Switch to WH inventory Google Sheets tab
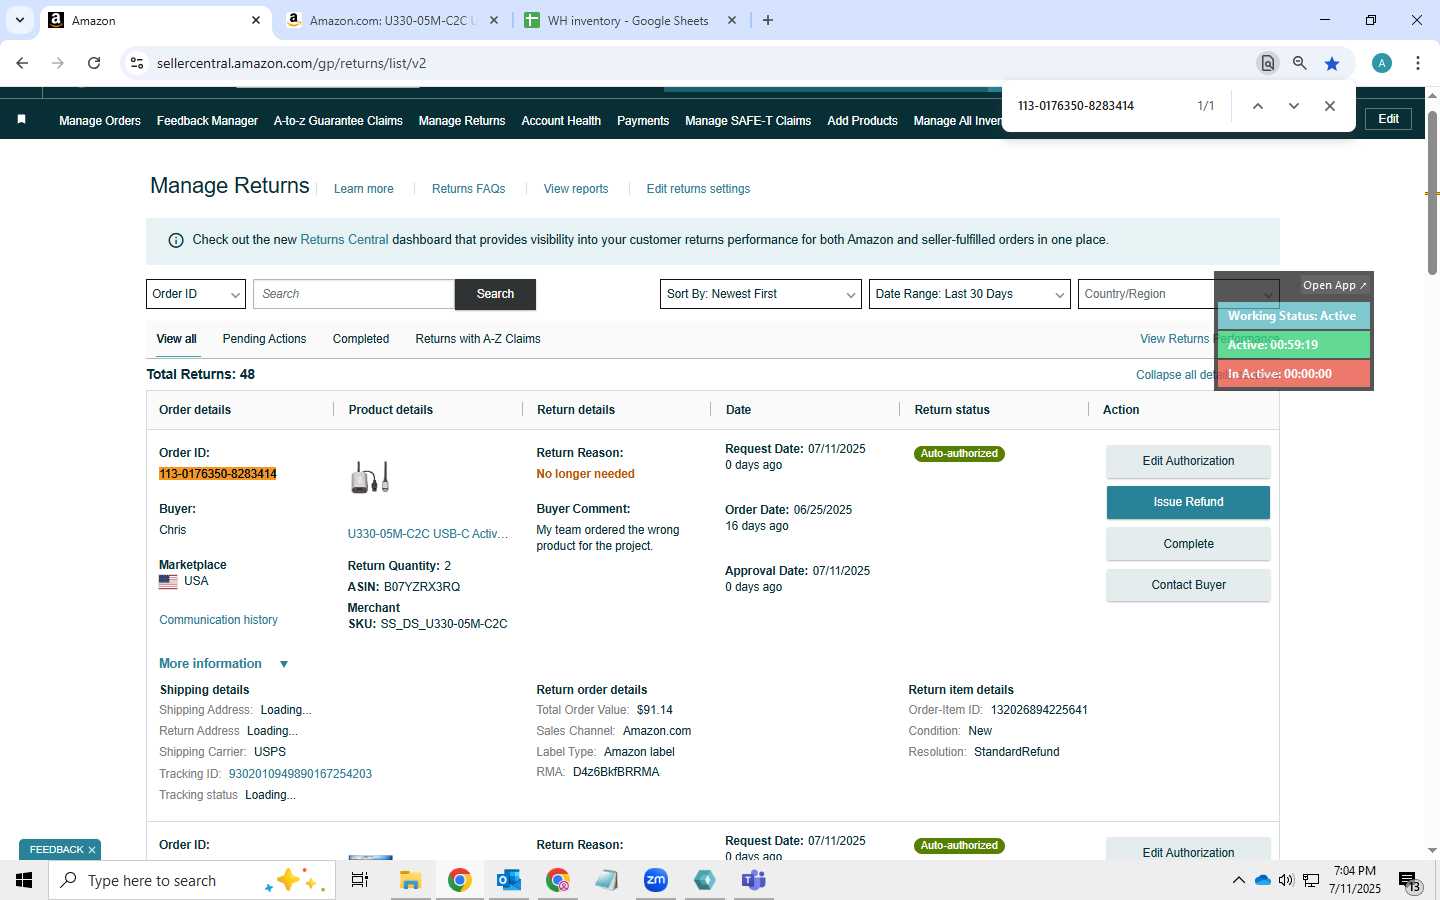This screenshot has height=900, width=1440. click(x=628, y=20)
